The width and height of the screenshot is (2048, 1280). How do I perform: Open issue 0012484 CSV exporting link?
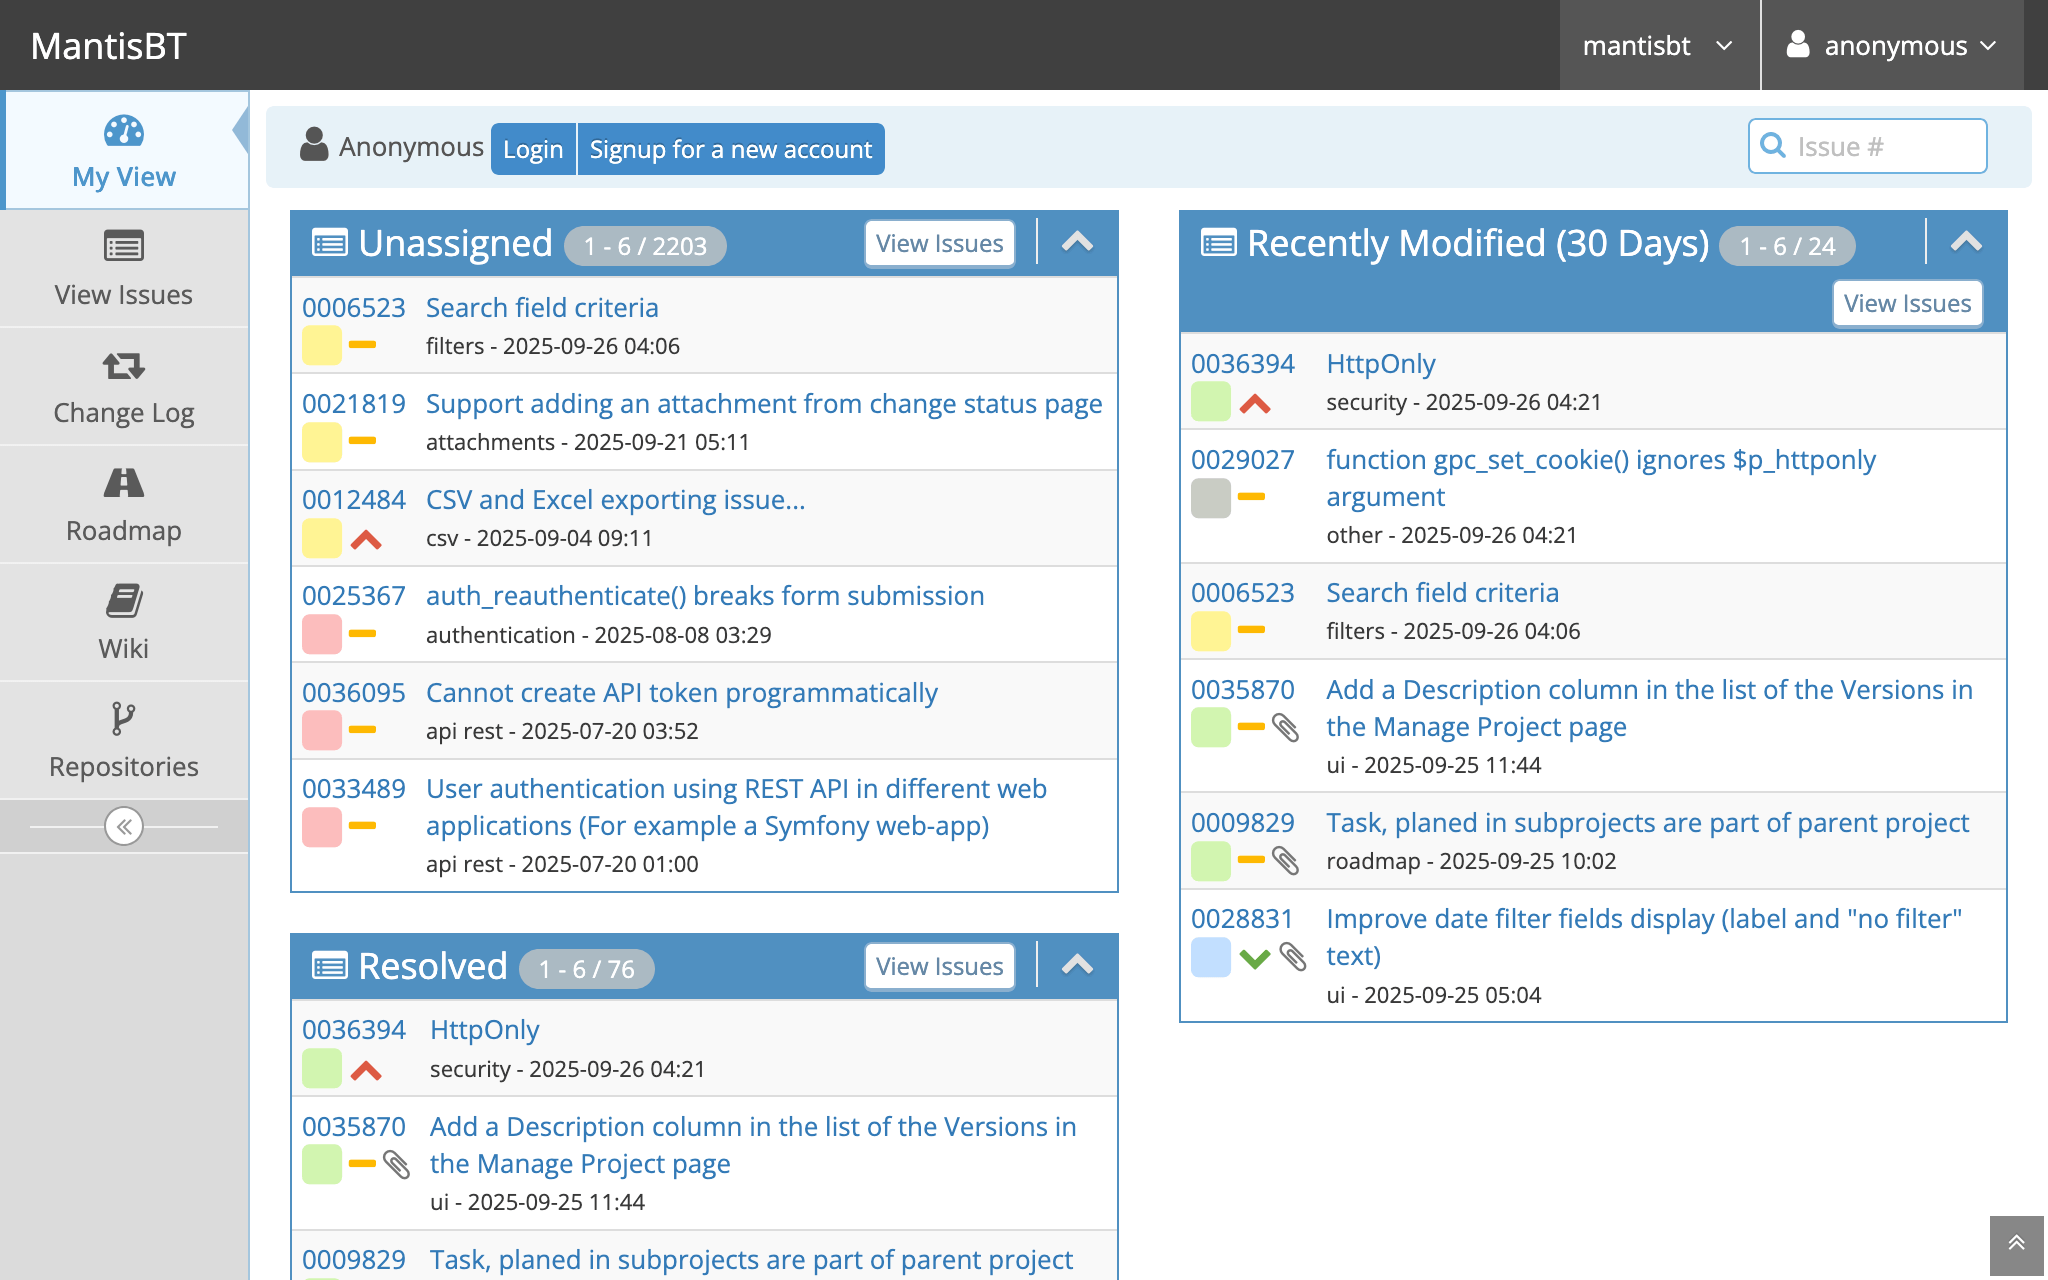coord(615,500)
